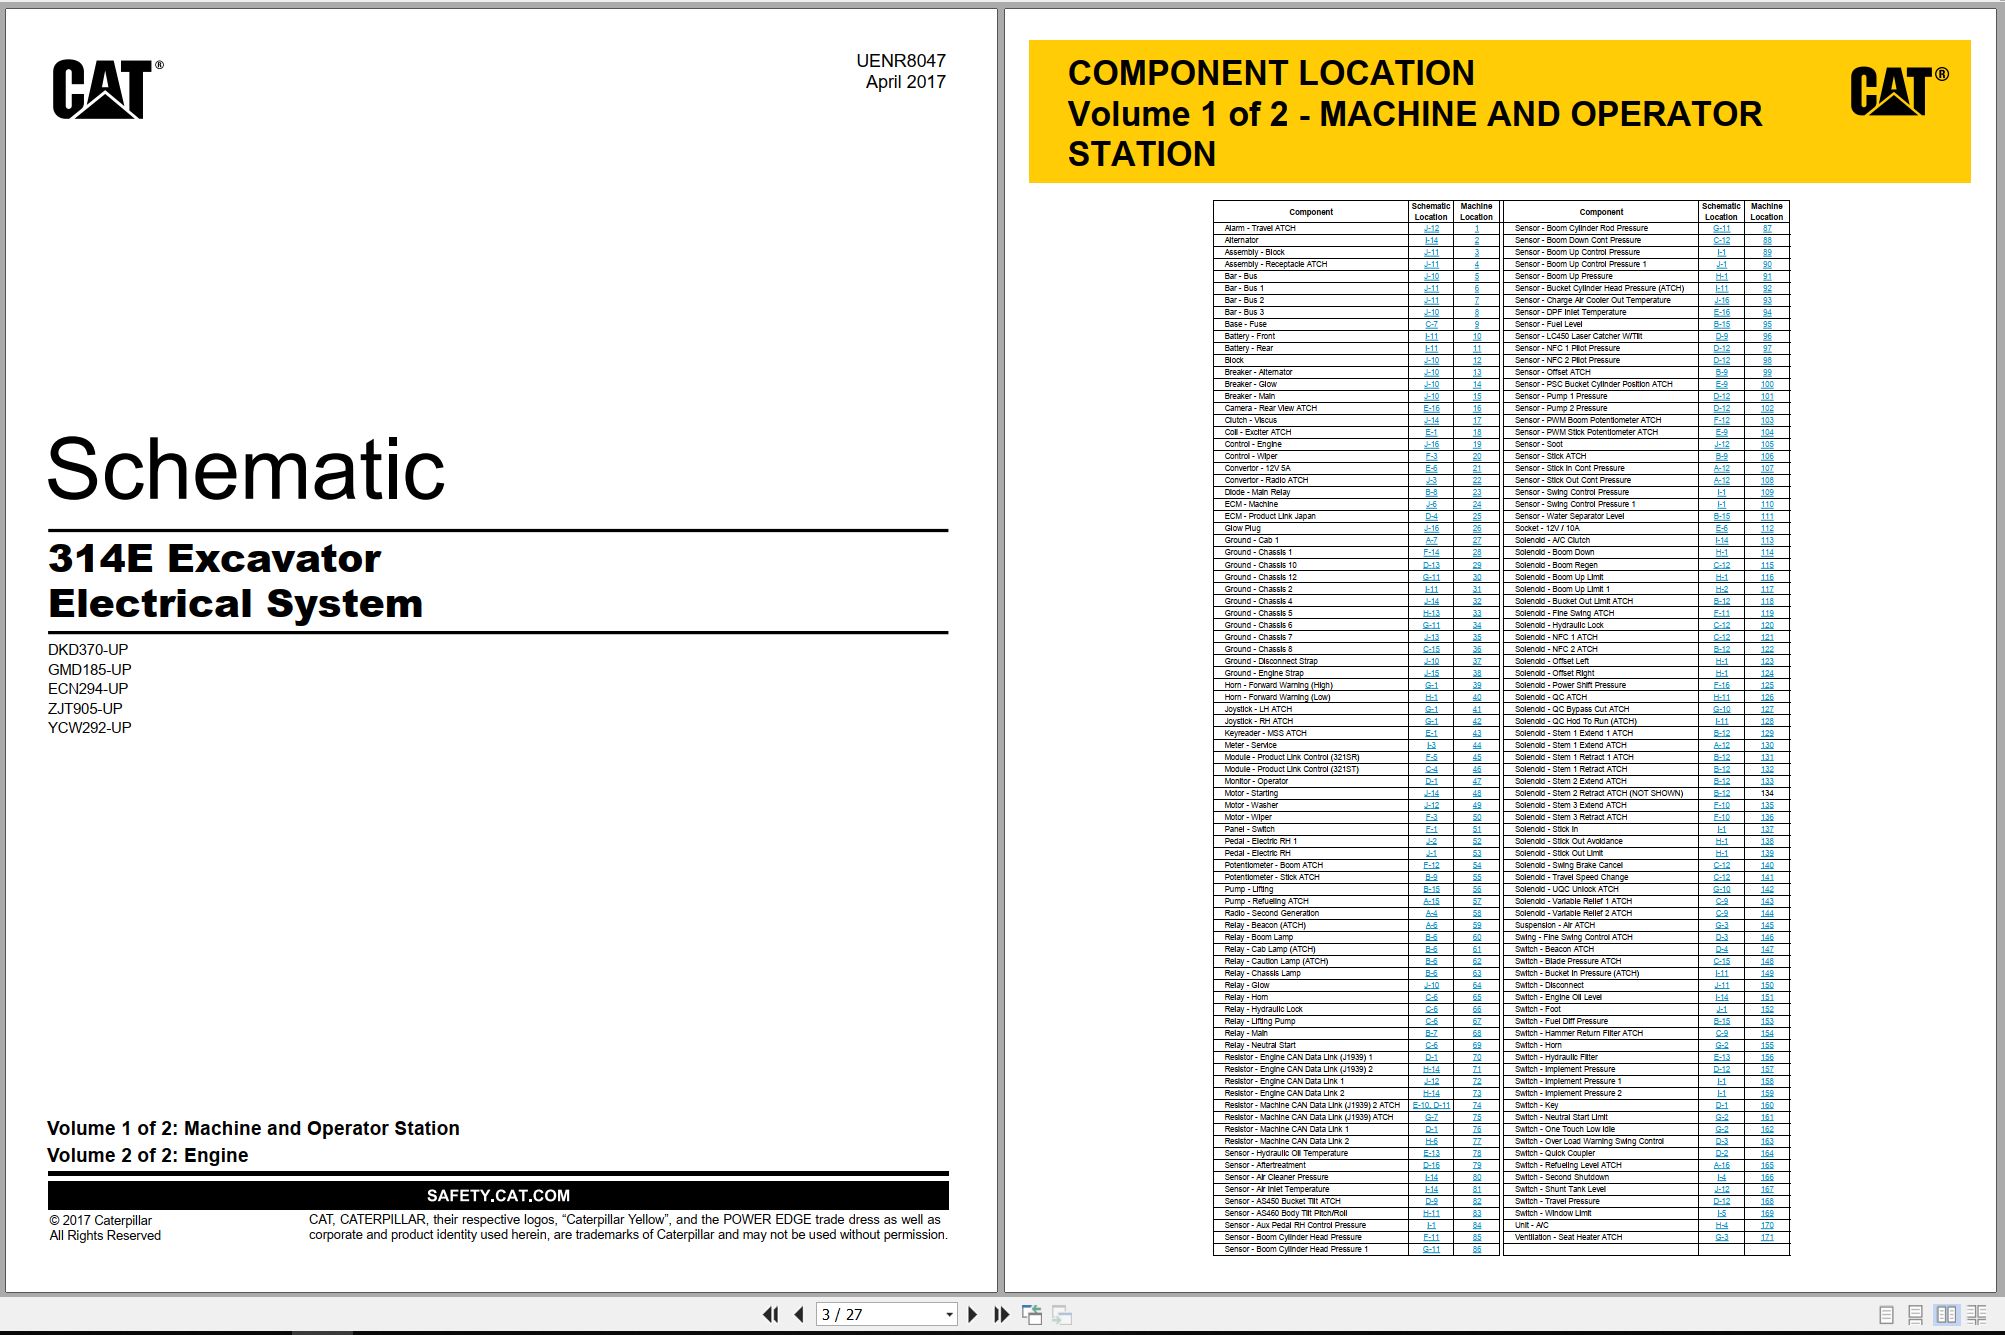Click the '314E Excavator' heading

pyautogui.click(x=214, y=559)
